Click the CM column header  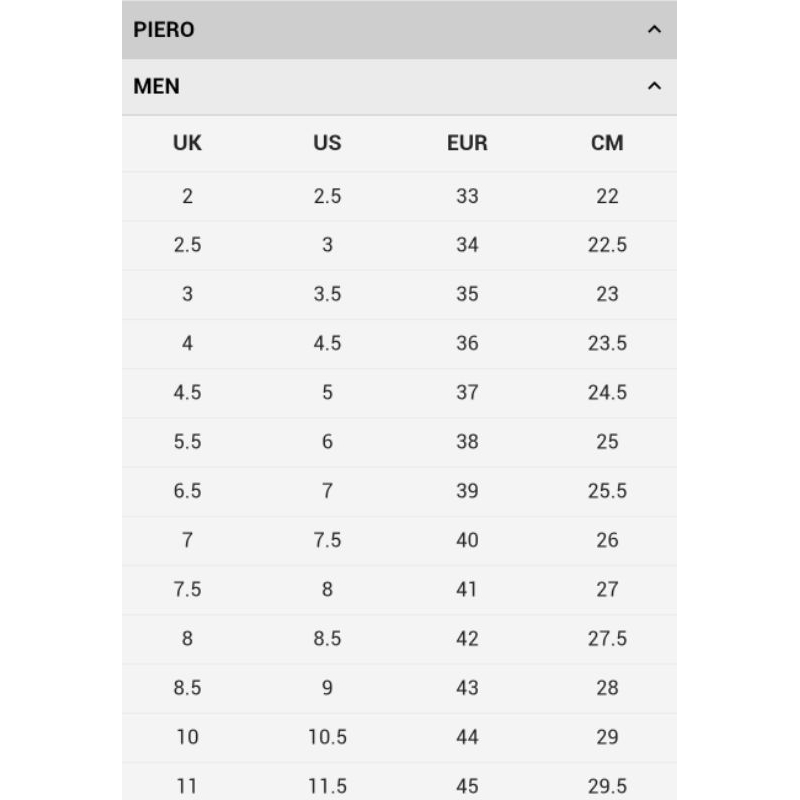pos(607,143)
